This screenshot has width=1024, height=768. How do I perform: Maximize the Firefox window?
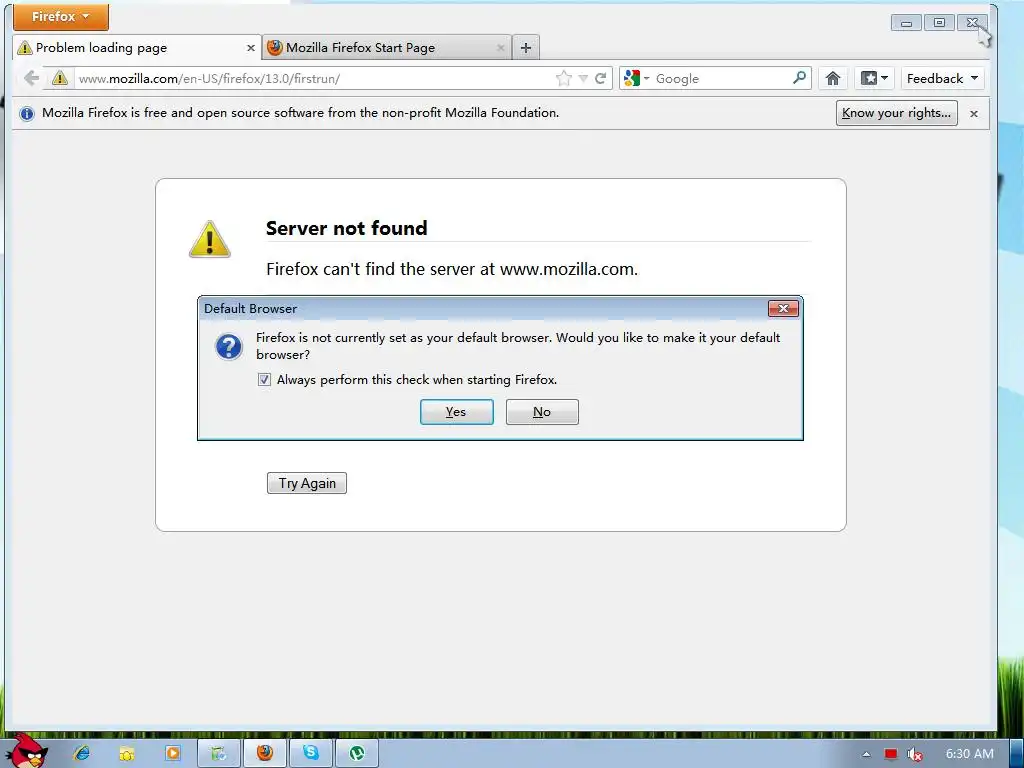(x=939, y=23)
